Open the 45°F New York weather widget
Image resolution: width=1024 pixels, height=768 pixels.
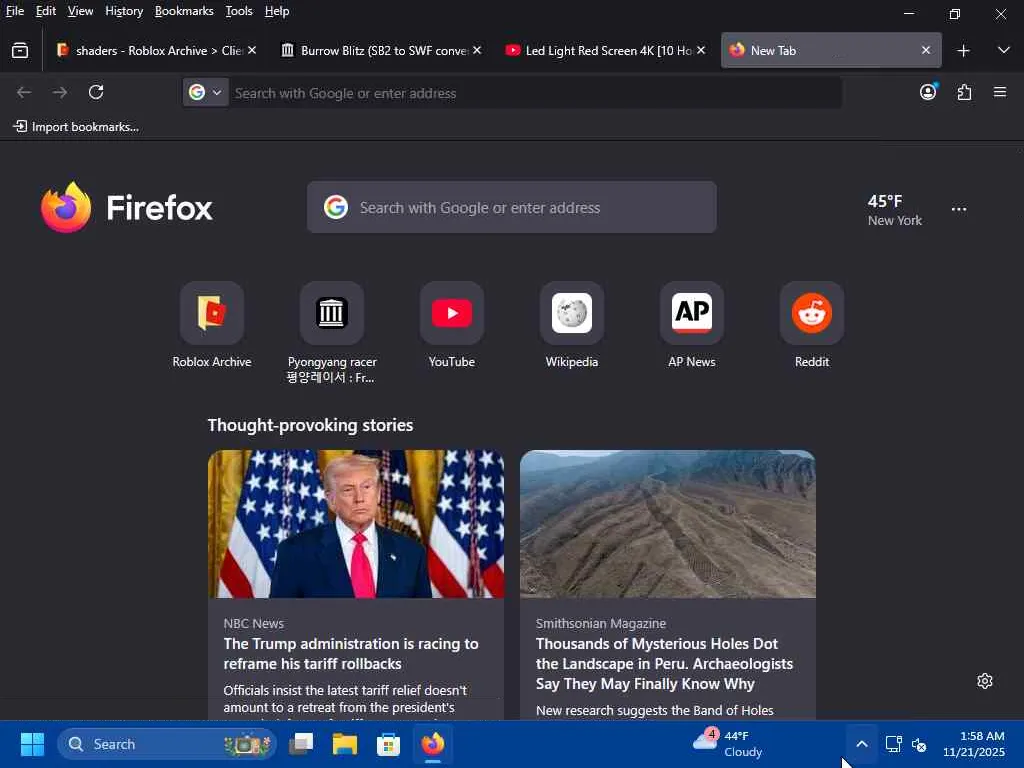coord(894,210)
